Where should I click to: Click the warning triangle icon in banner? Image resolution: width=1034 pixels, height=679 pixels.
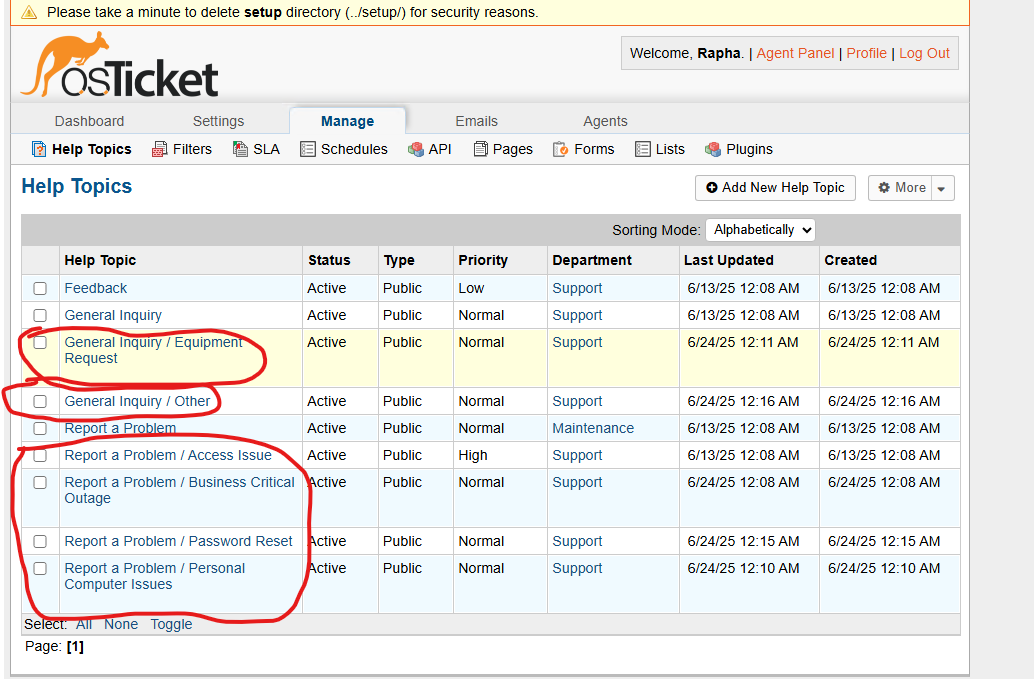click(x=29, y=12)
